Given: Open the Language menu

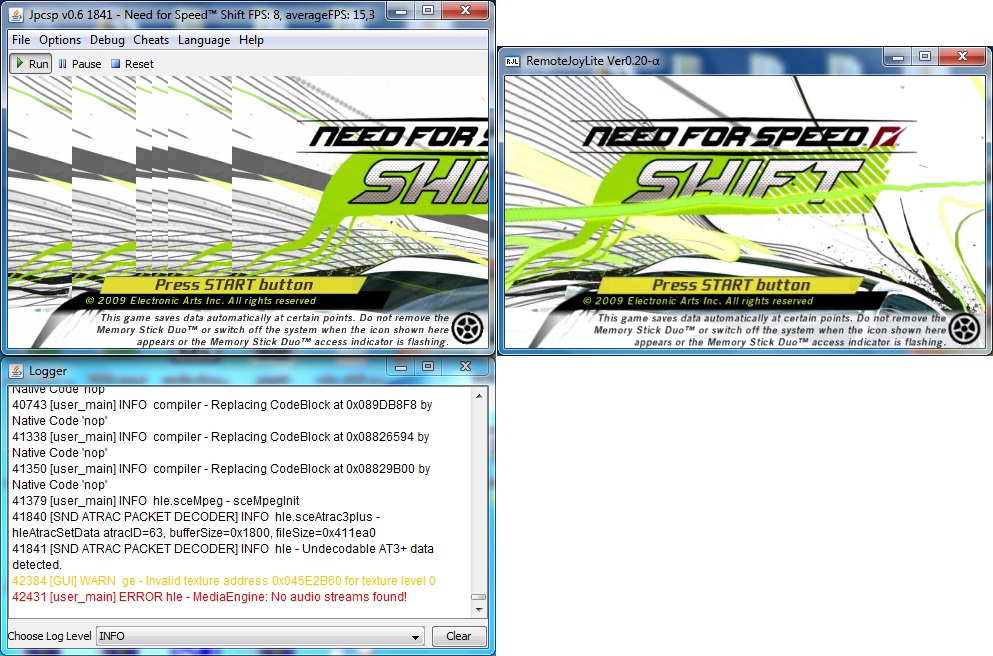Looking at the screenshot, I should tap(204, 40).
